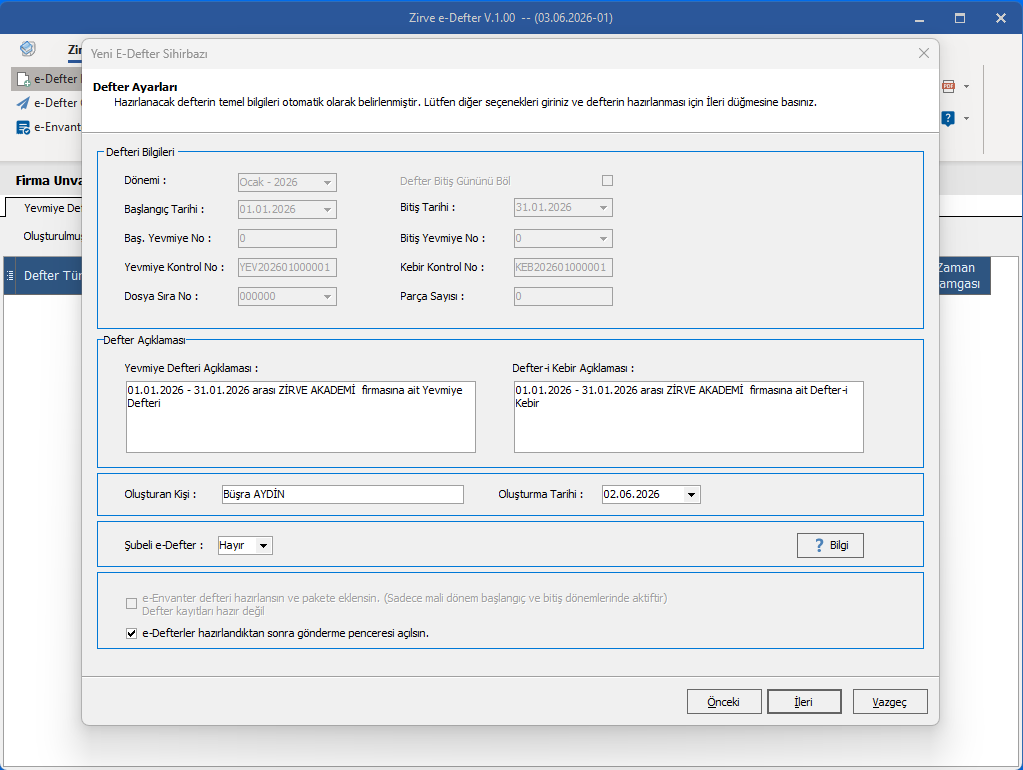Viewport: 1023px width, 770px height.
Task: Minimize the Zirve e-Defter window
Action: click(x=919, y=18)
